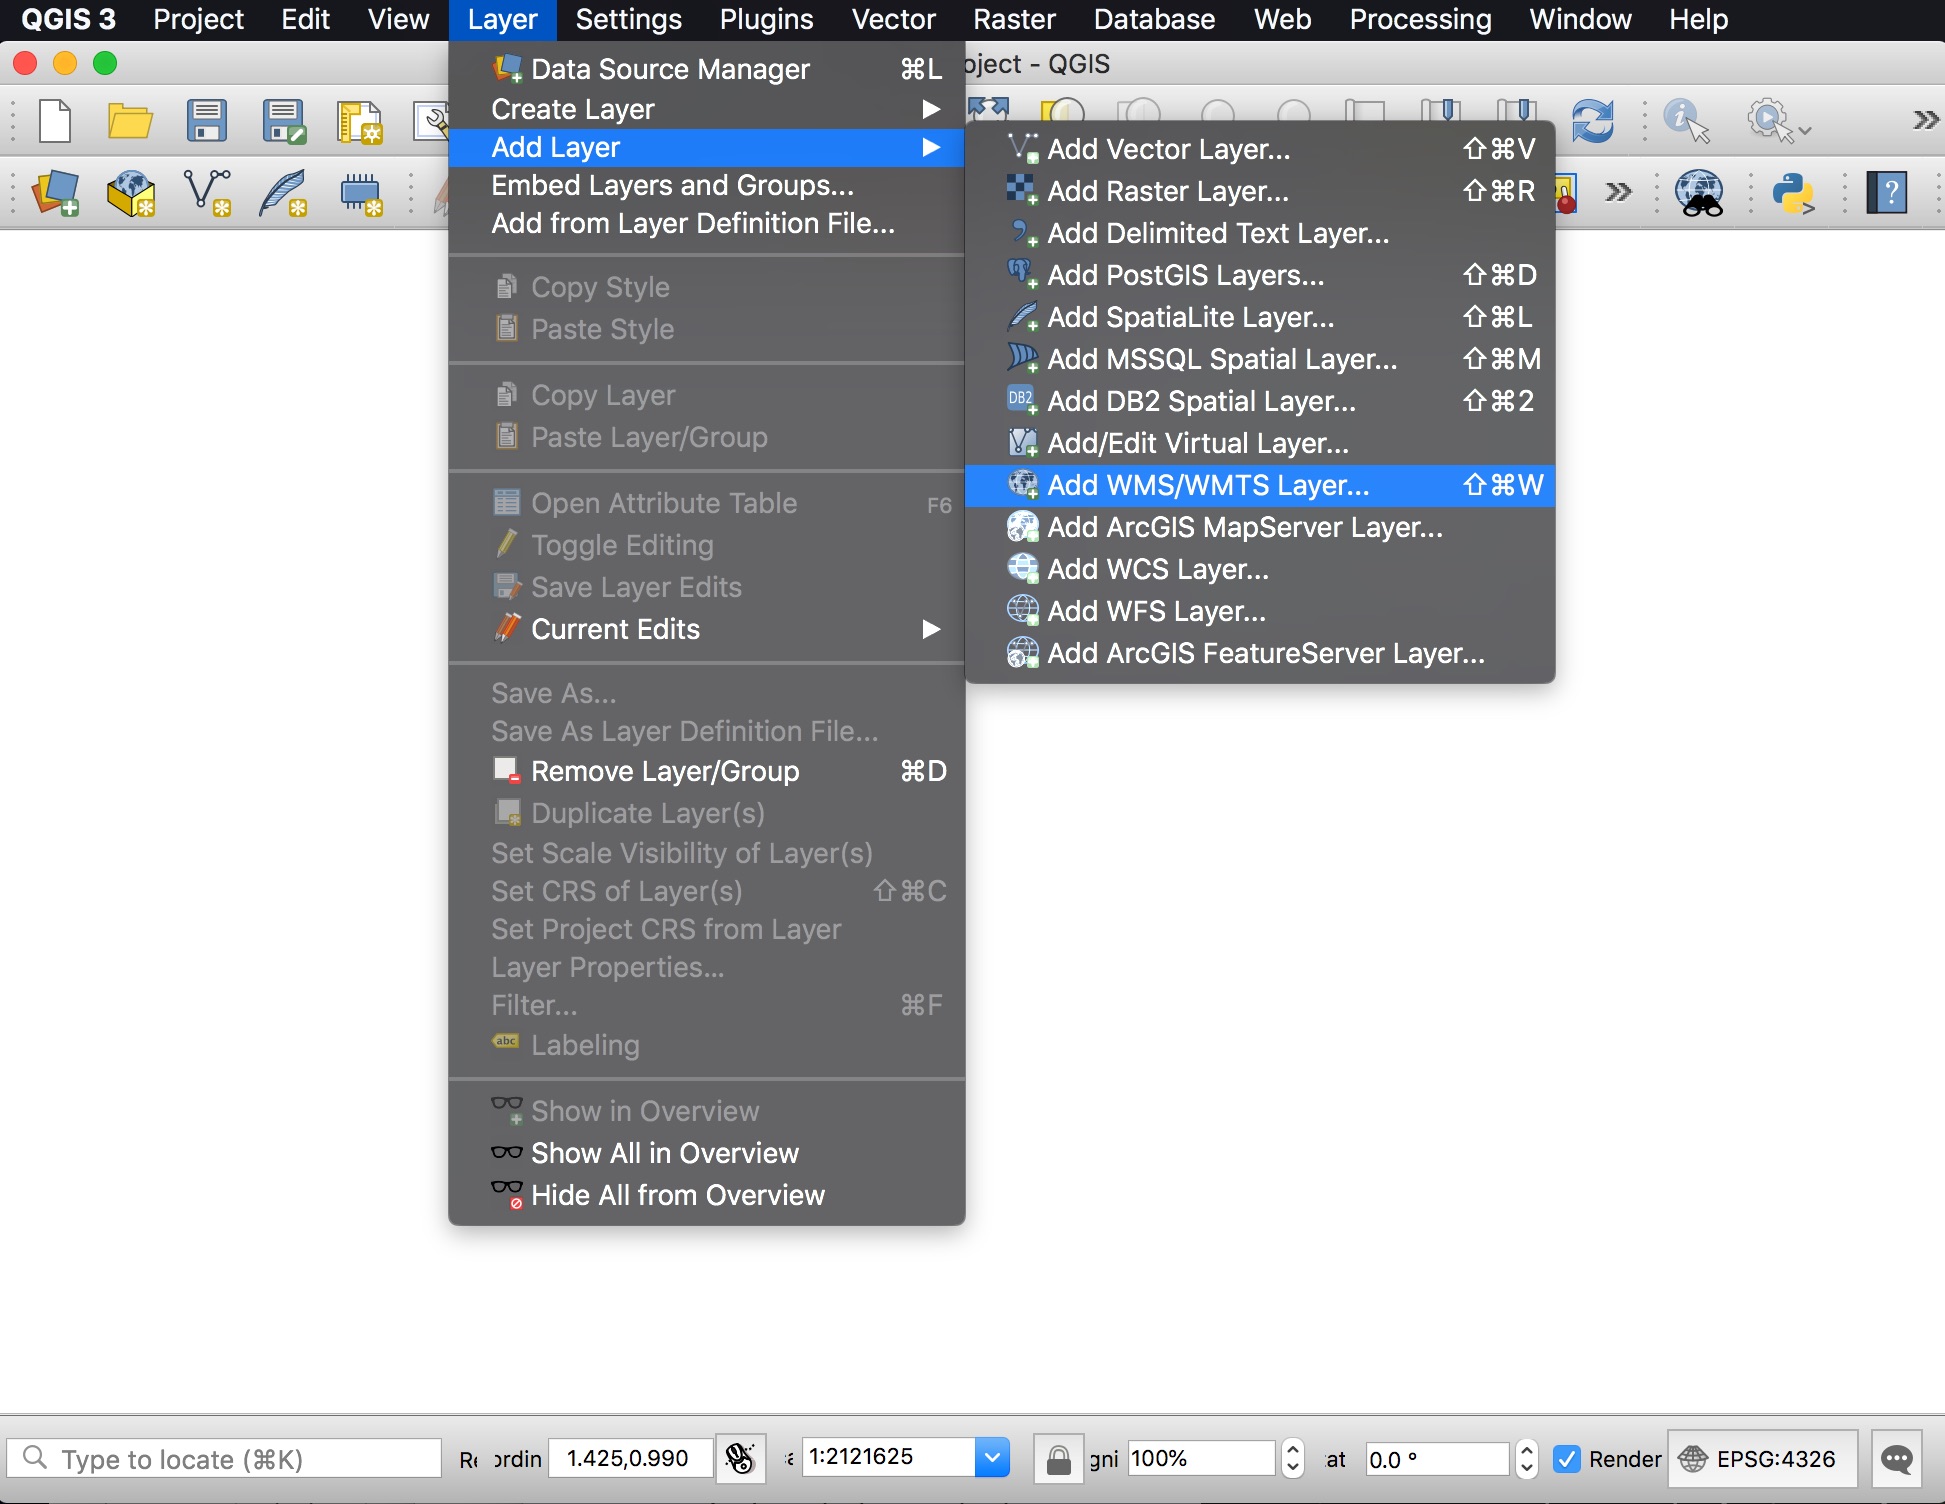The height and width of the screenshot is (1504, 1945).
Task: Click the Help question mark icon
Action: coord(1888,193)
